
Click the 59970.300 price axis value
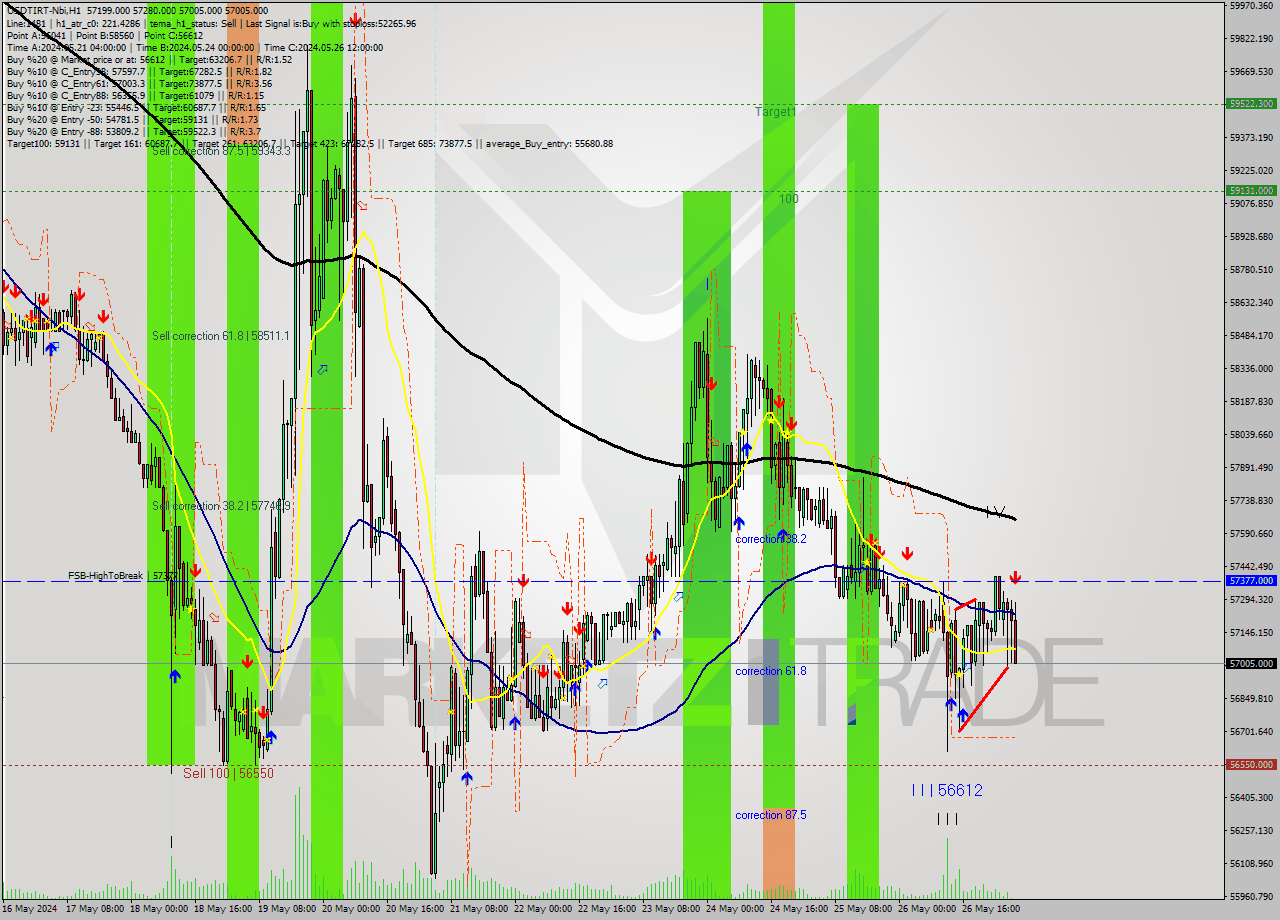[x=1252, y=6]
